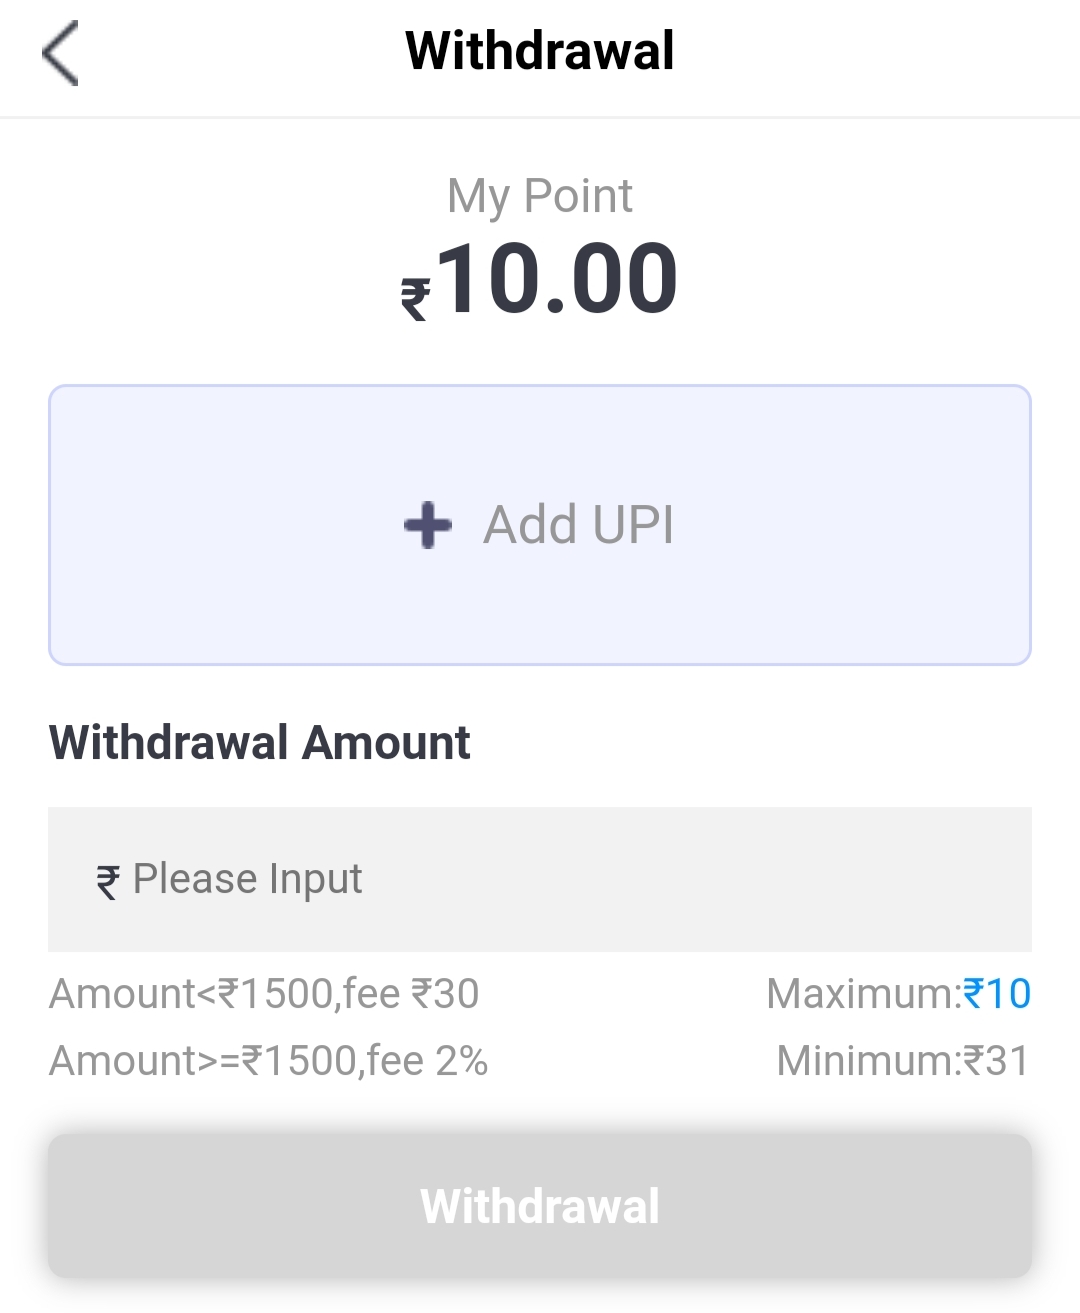This screenshot has height=1313, width=1080.
Task: Tap the back arrow icon
Action: [x=61, y=54]
